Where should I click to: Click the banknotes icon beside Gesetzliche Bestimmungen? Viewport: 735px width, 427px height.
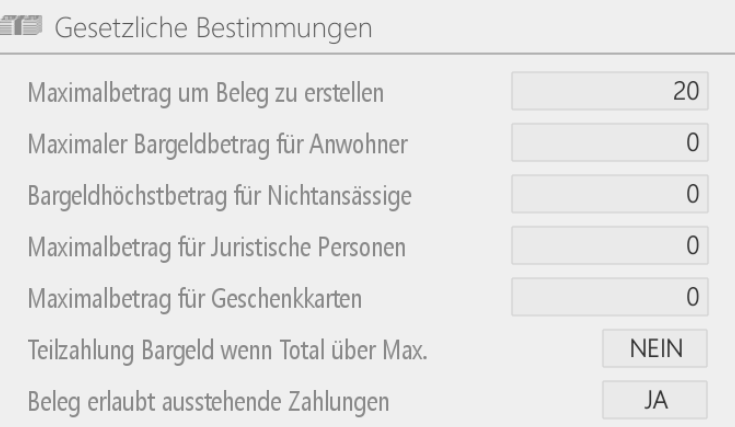point(21,26)
